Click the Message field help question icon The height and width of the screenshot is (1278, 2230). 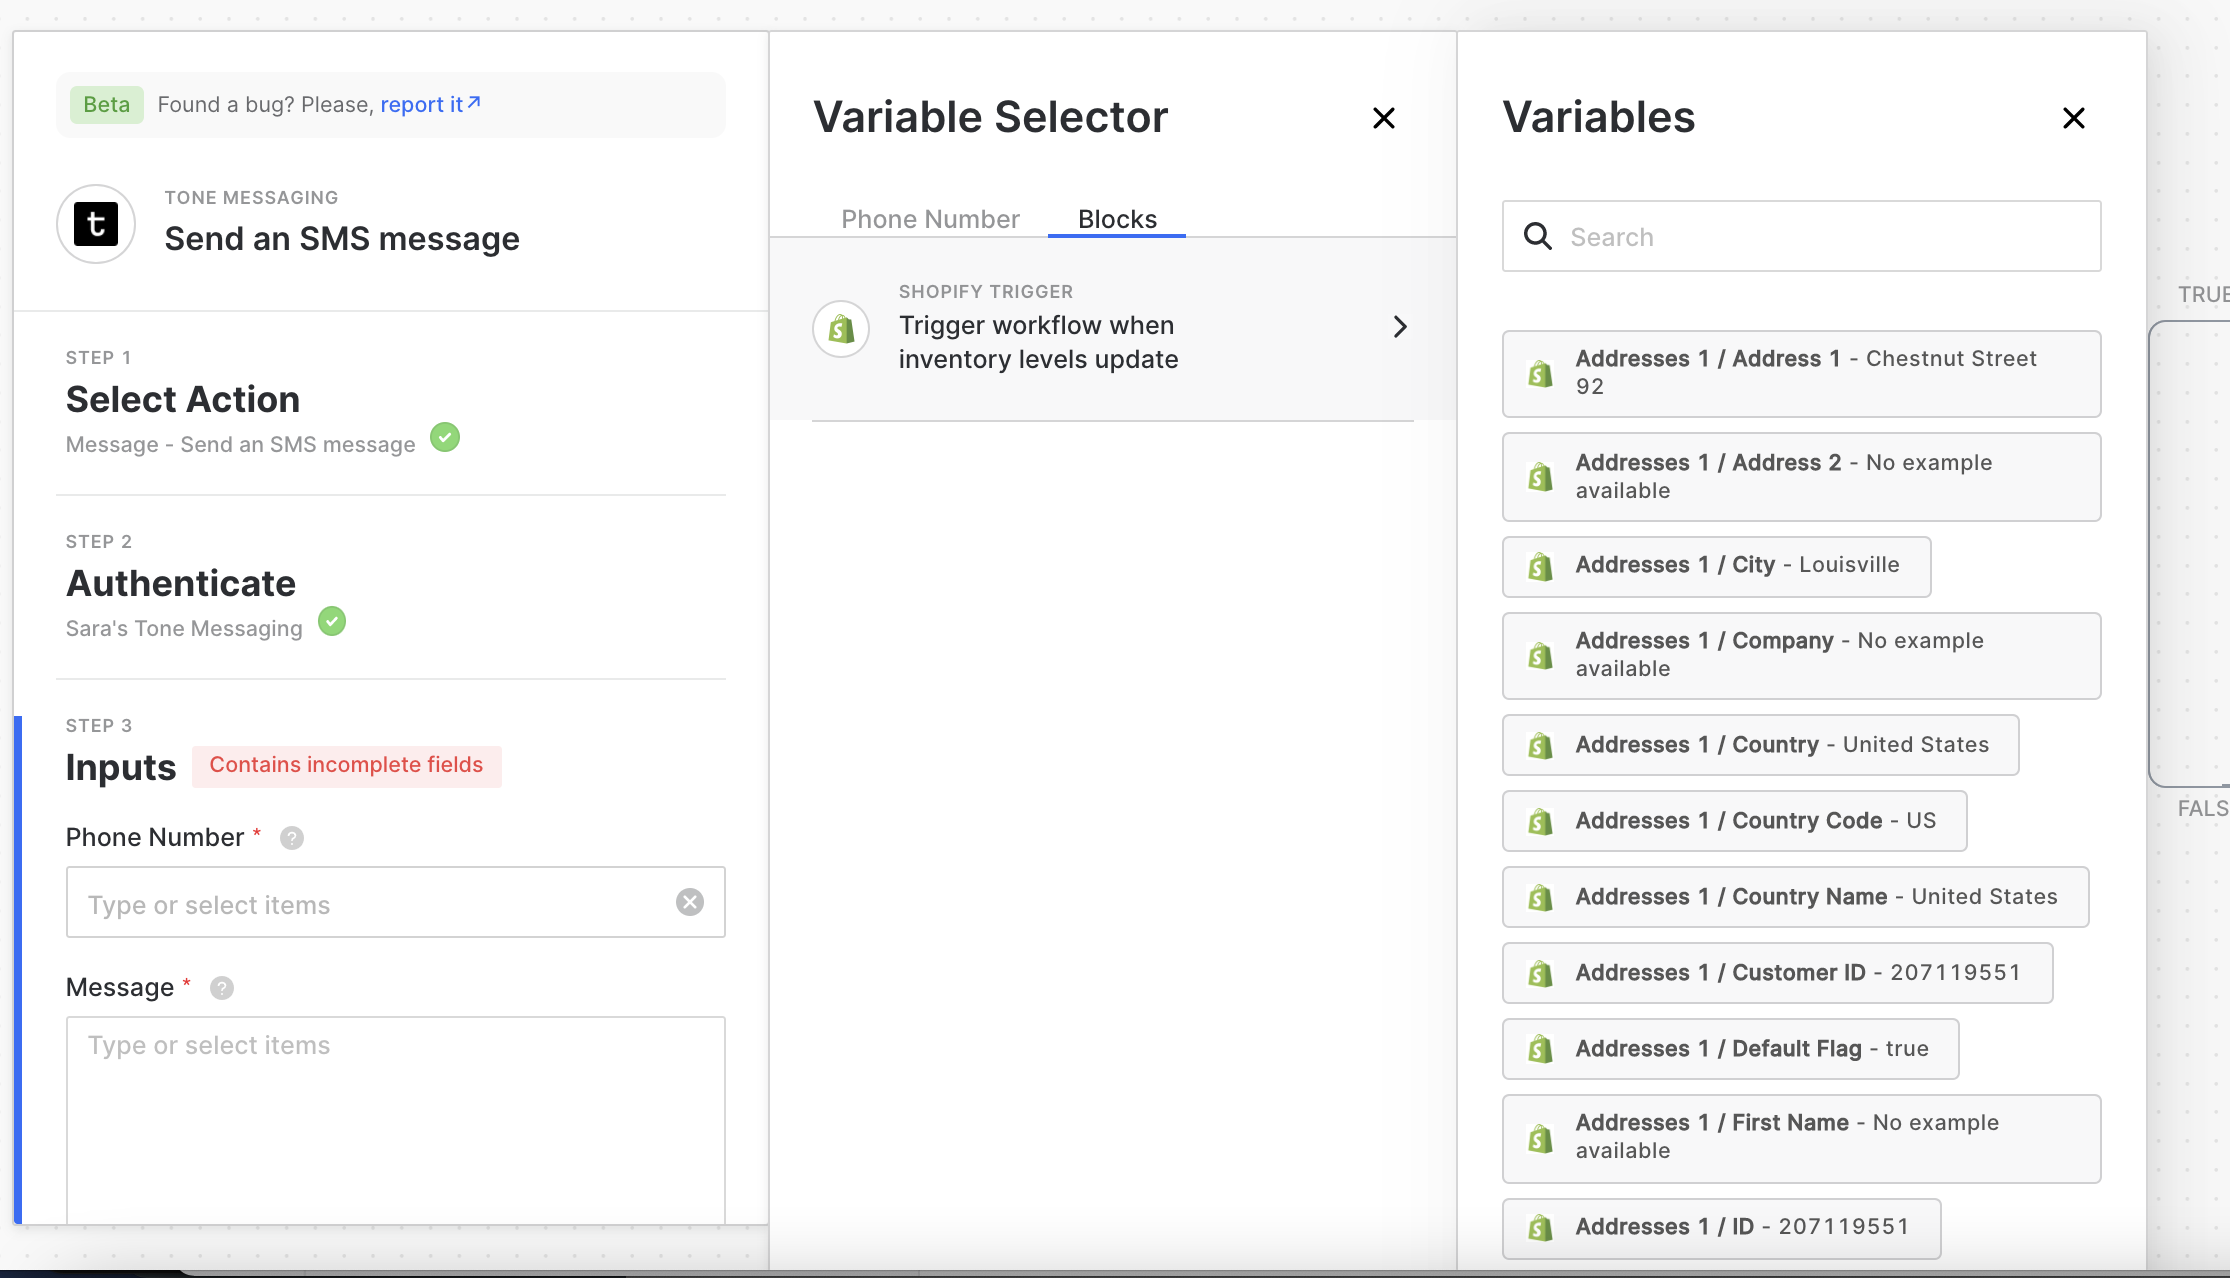point(222,988)
